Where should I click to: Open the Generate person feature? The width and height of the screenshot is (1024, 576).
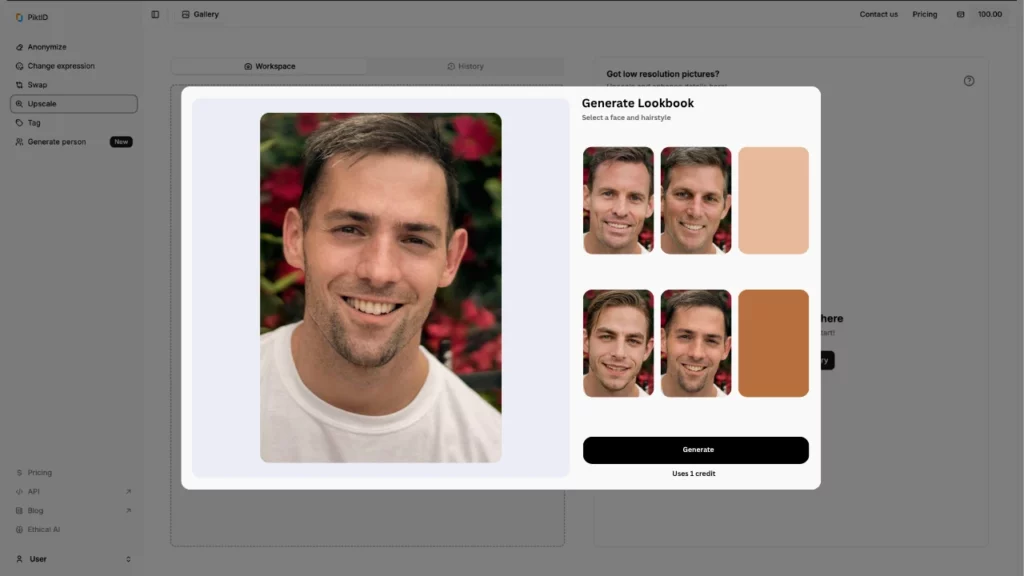tap(56, 141)
